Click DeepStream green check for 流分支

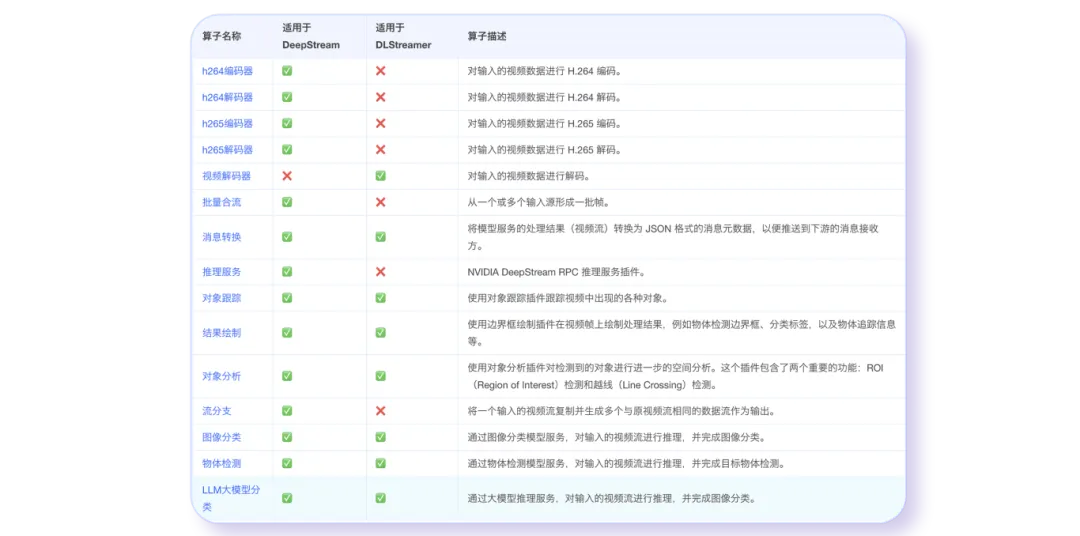click(287, 411)
